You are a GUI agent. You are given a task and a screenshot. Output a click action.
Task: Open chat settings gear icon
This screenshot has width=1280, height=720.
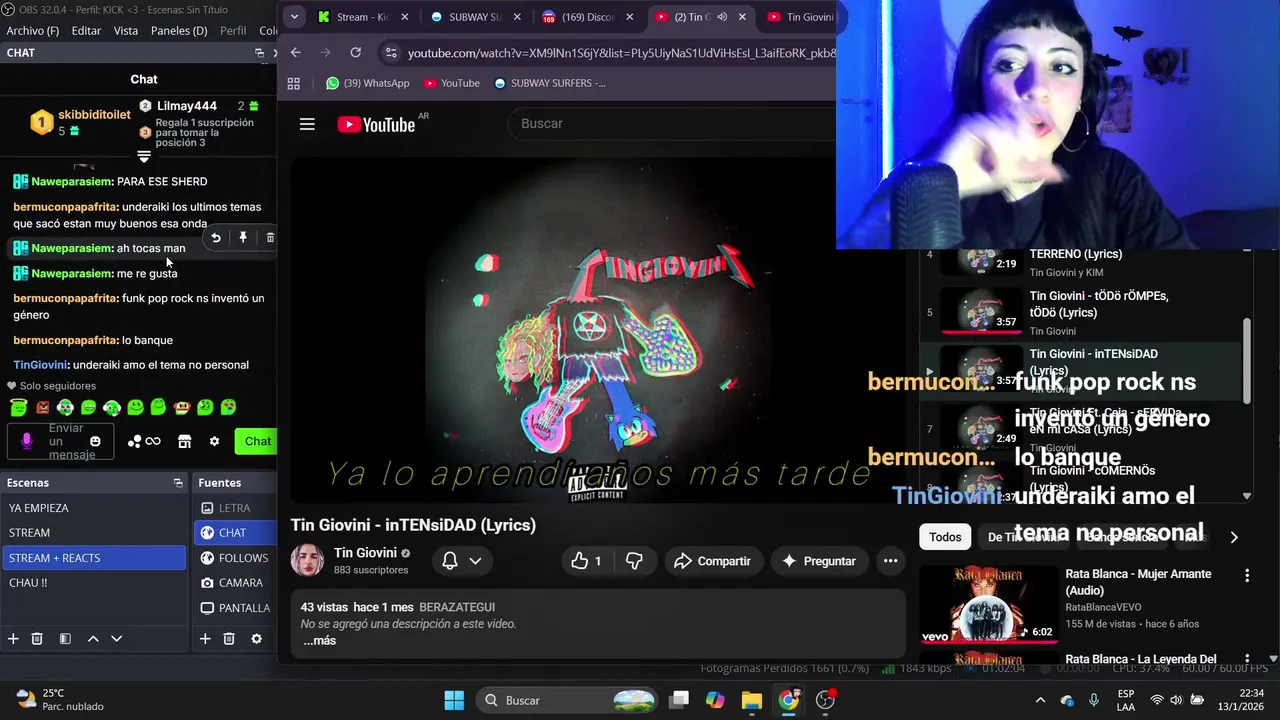pos(214,441)
